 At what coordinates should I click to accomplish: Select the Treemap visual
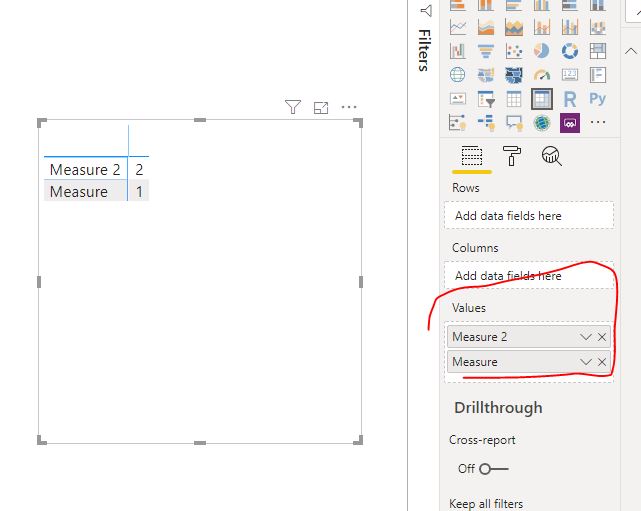tap(598, 51)
